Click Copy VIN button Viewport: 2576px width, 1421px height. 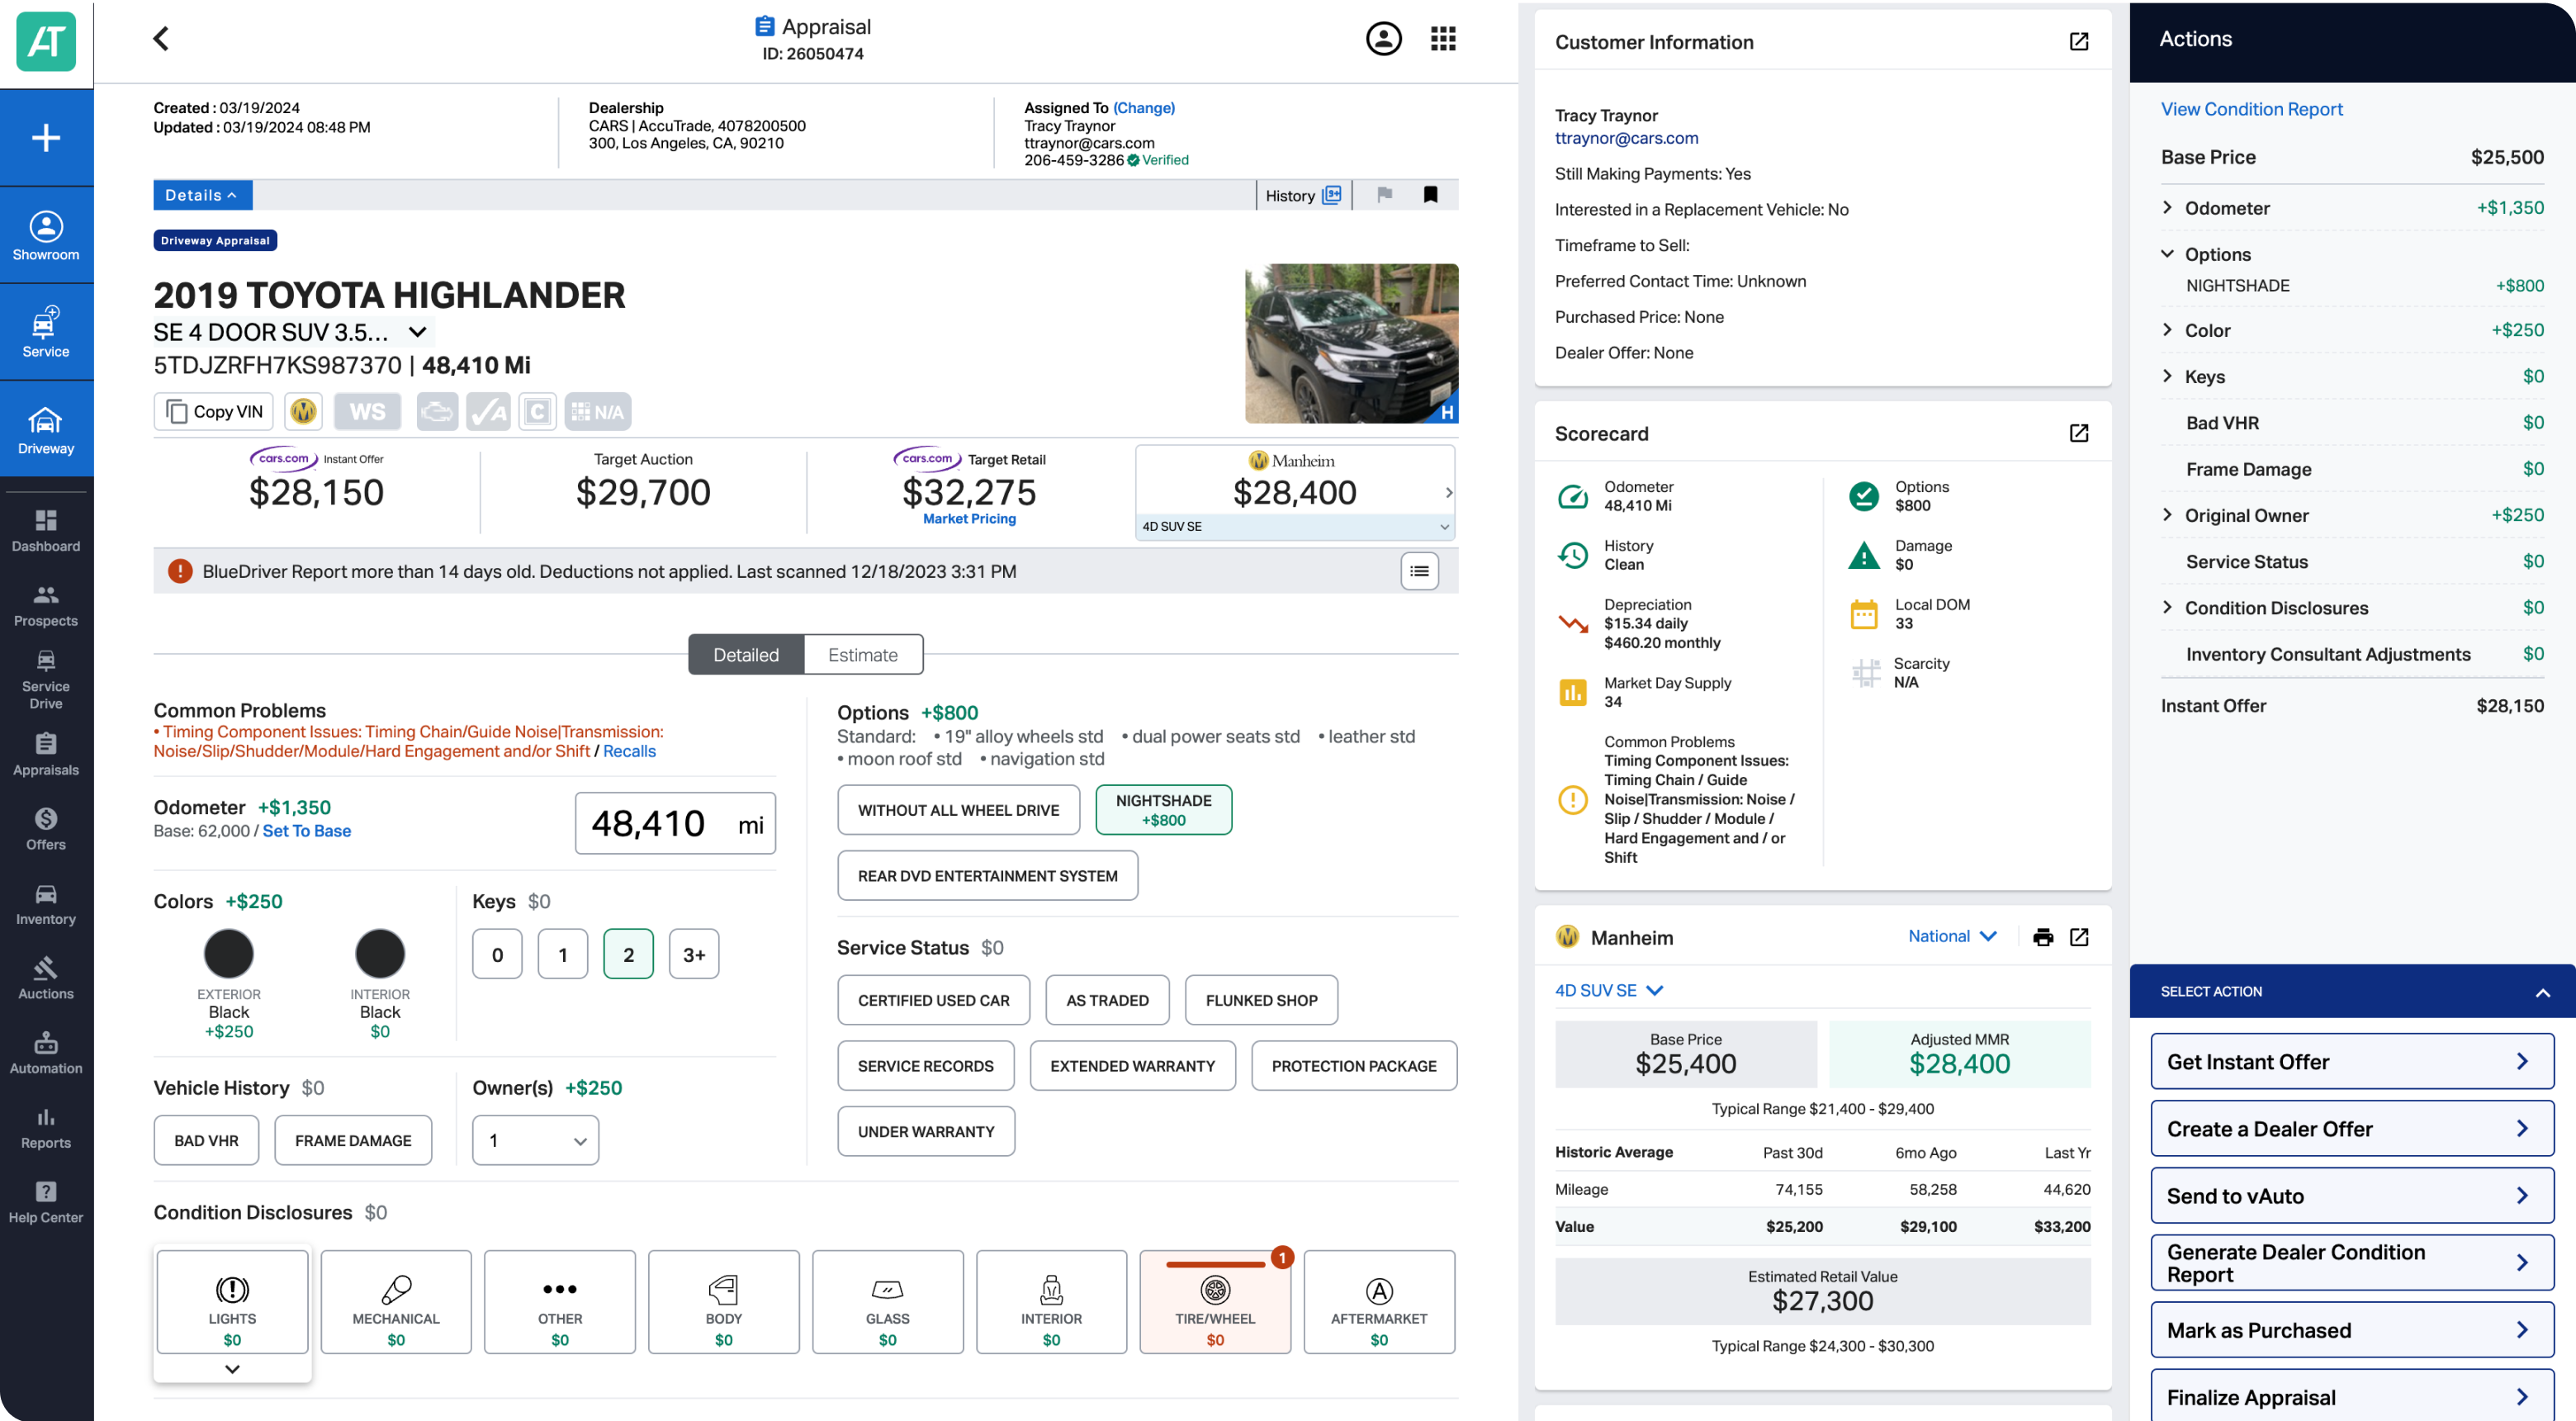[214, 411]
